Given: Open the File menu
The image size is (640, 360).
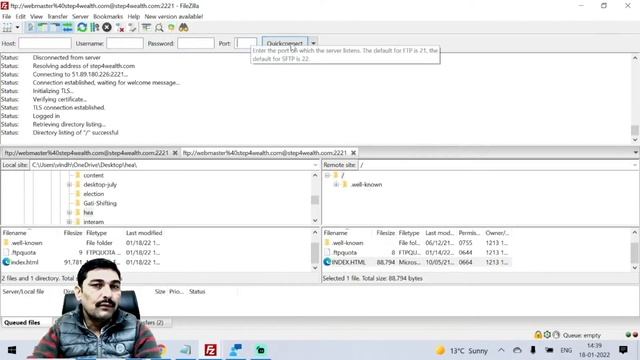Looking at the screenshot, I should point(7,16).
